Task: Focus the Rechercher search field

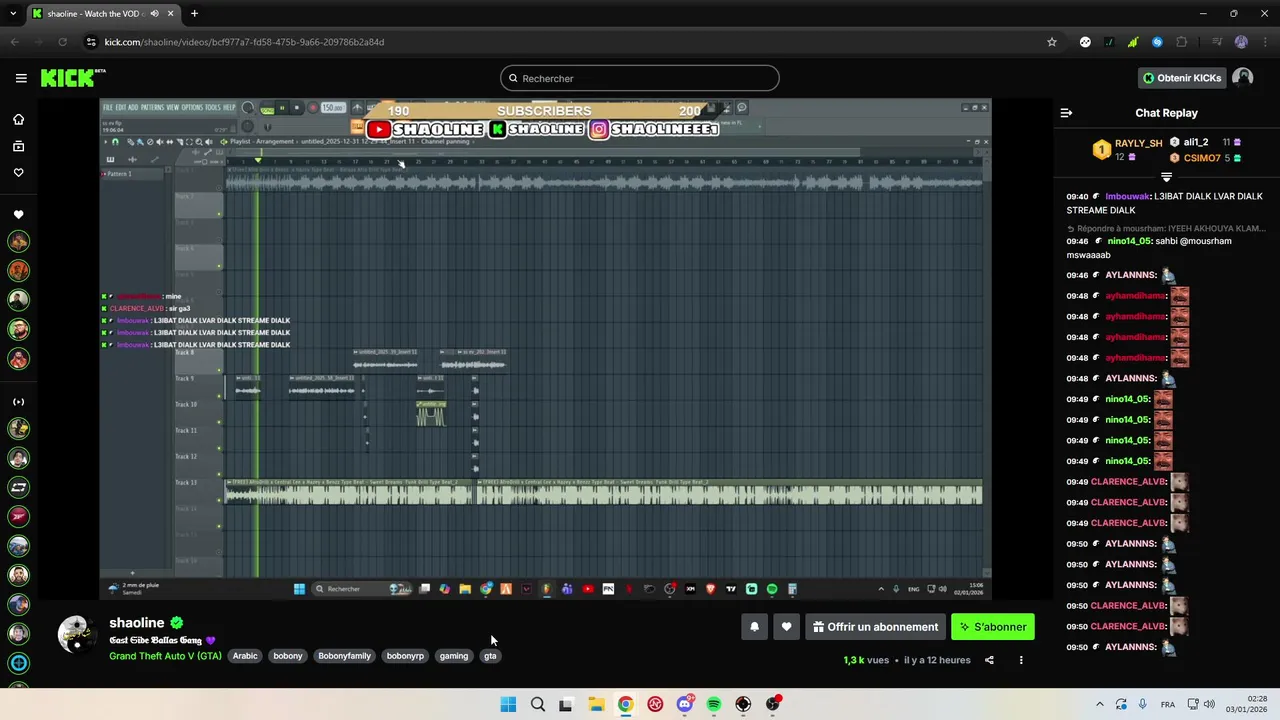Action: click(x=640, y=78)
